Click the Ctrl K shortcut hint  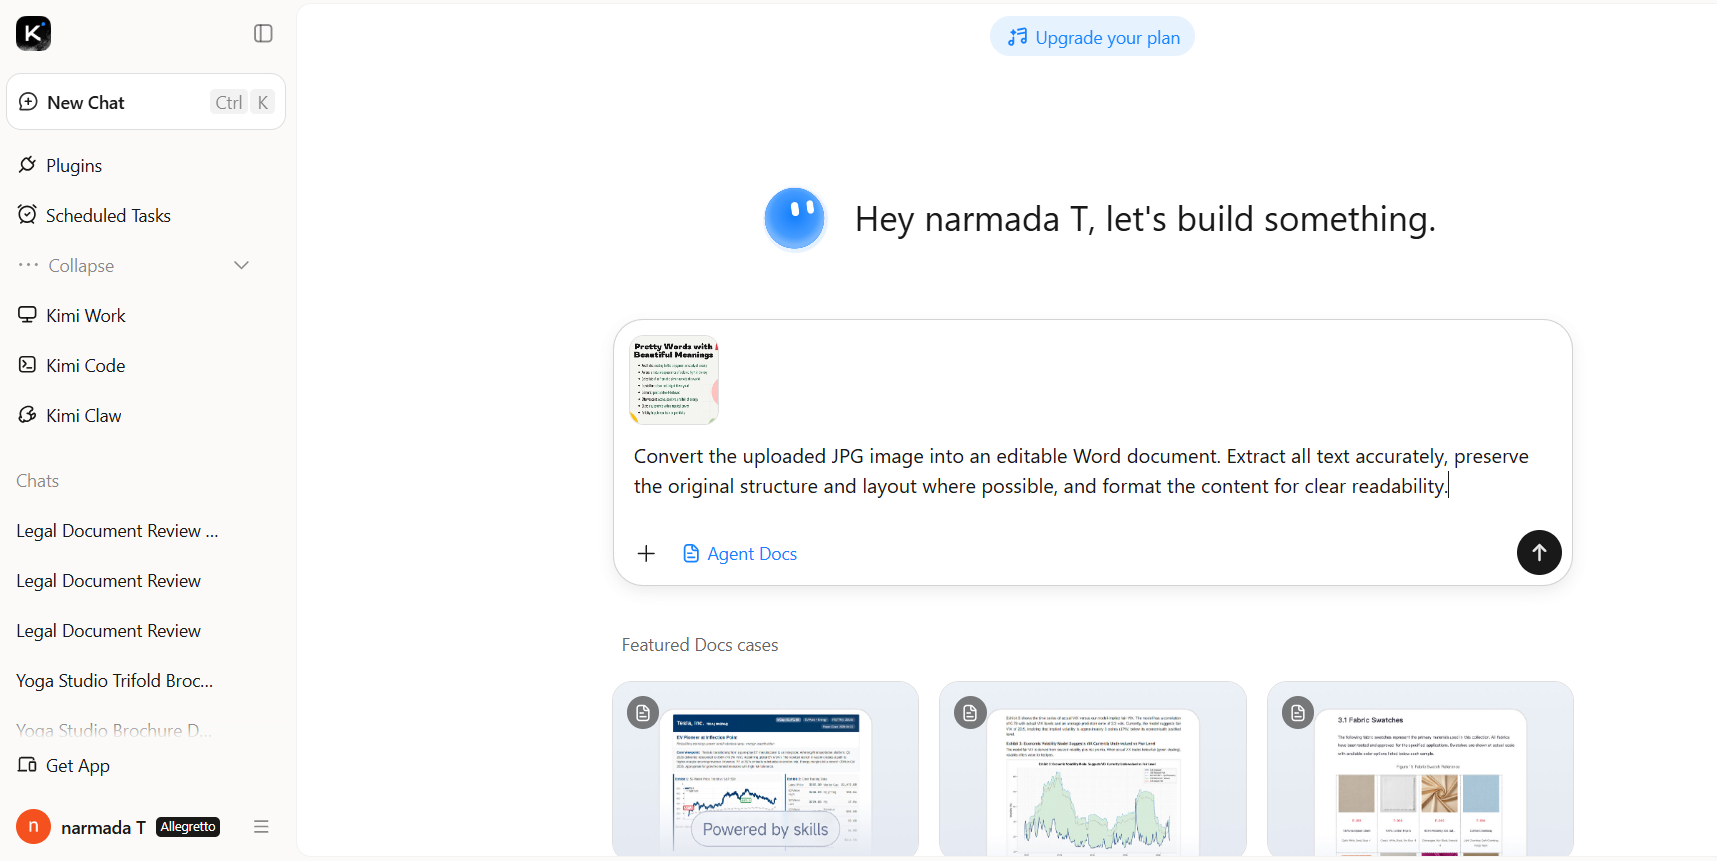[x=243, y=102]
